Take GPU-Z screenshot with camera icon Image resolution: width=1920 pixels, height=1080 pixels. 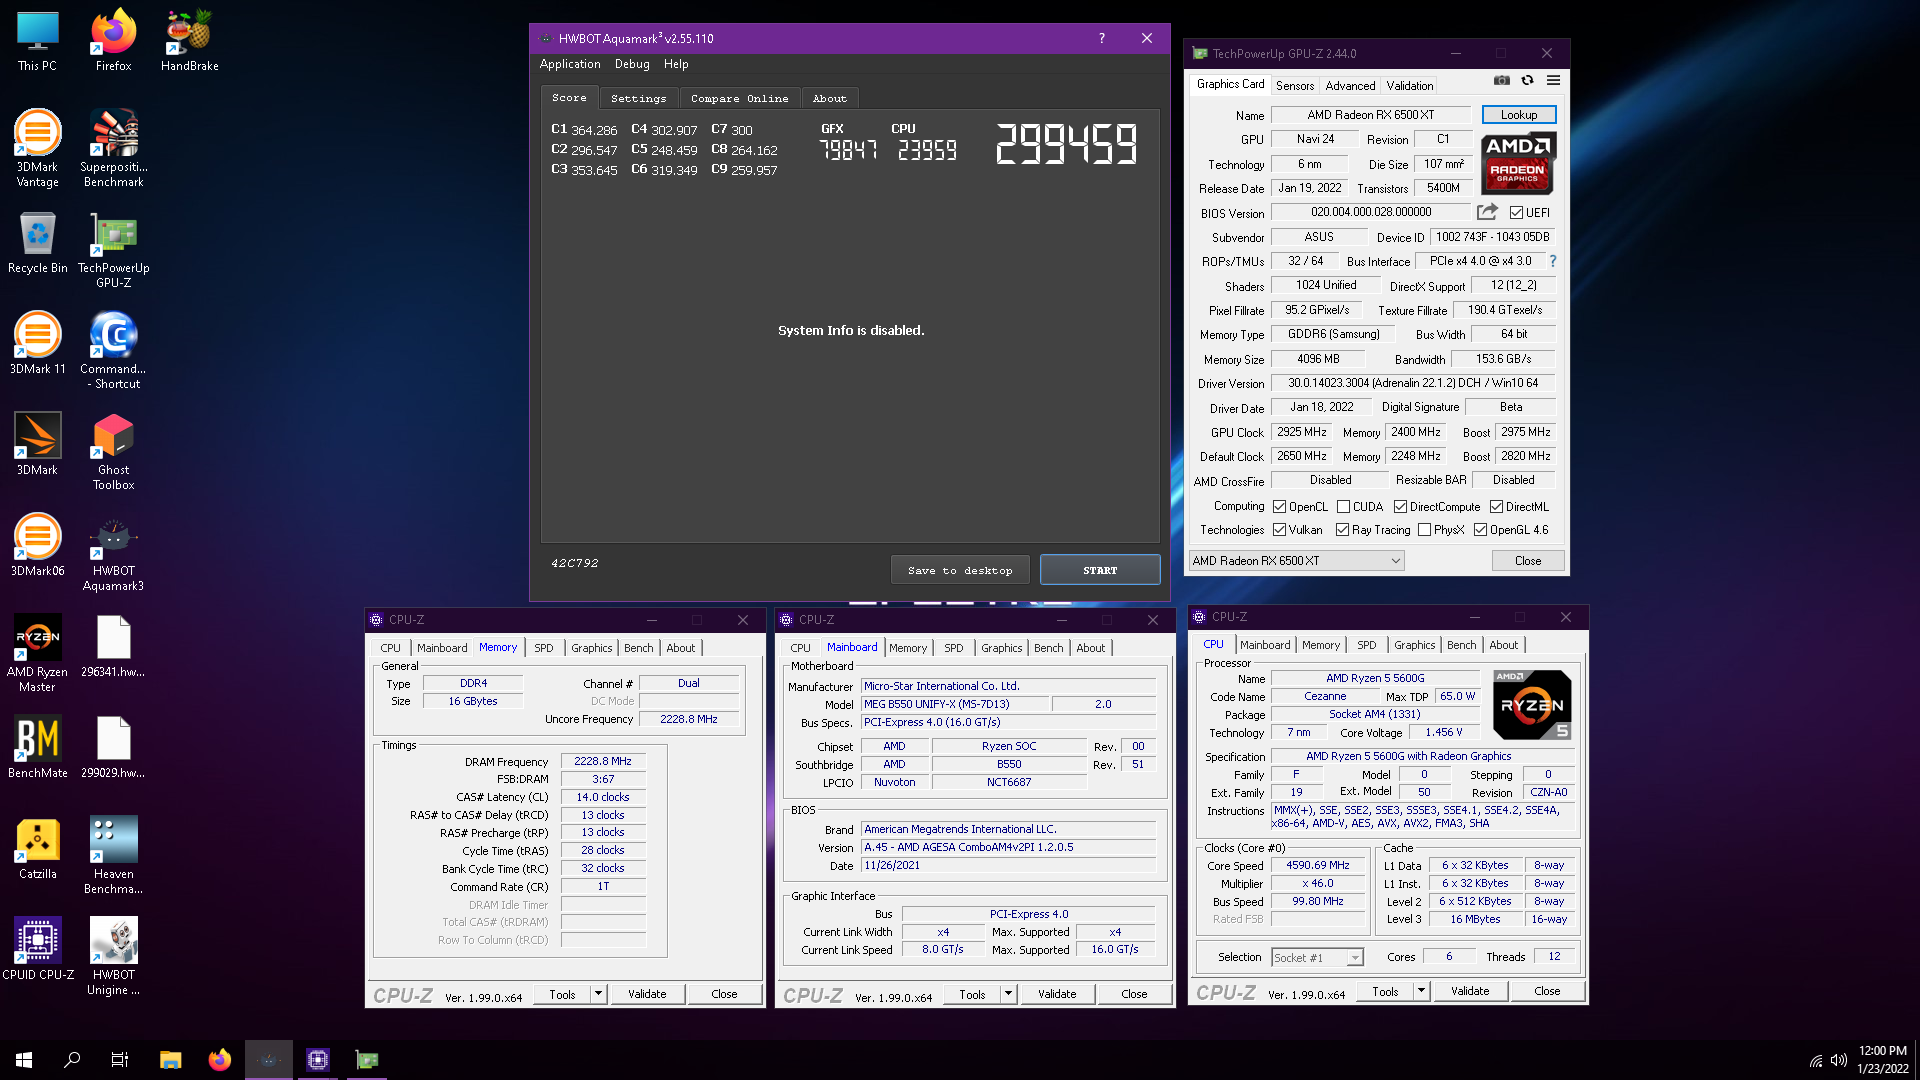[1501, 81]
